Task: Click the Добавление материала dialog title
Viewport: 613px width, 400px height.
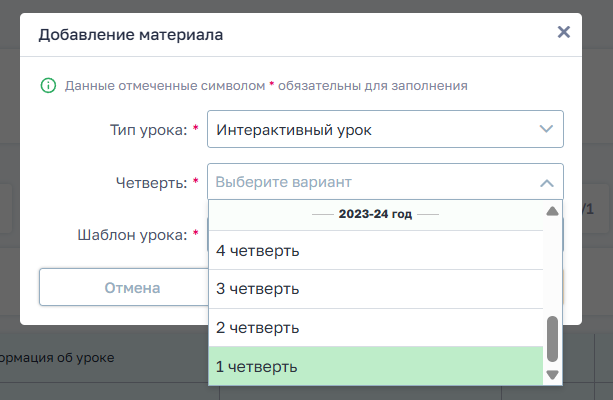Action: tap(130, 35)
